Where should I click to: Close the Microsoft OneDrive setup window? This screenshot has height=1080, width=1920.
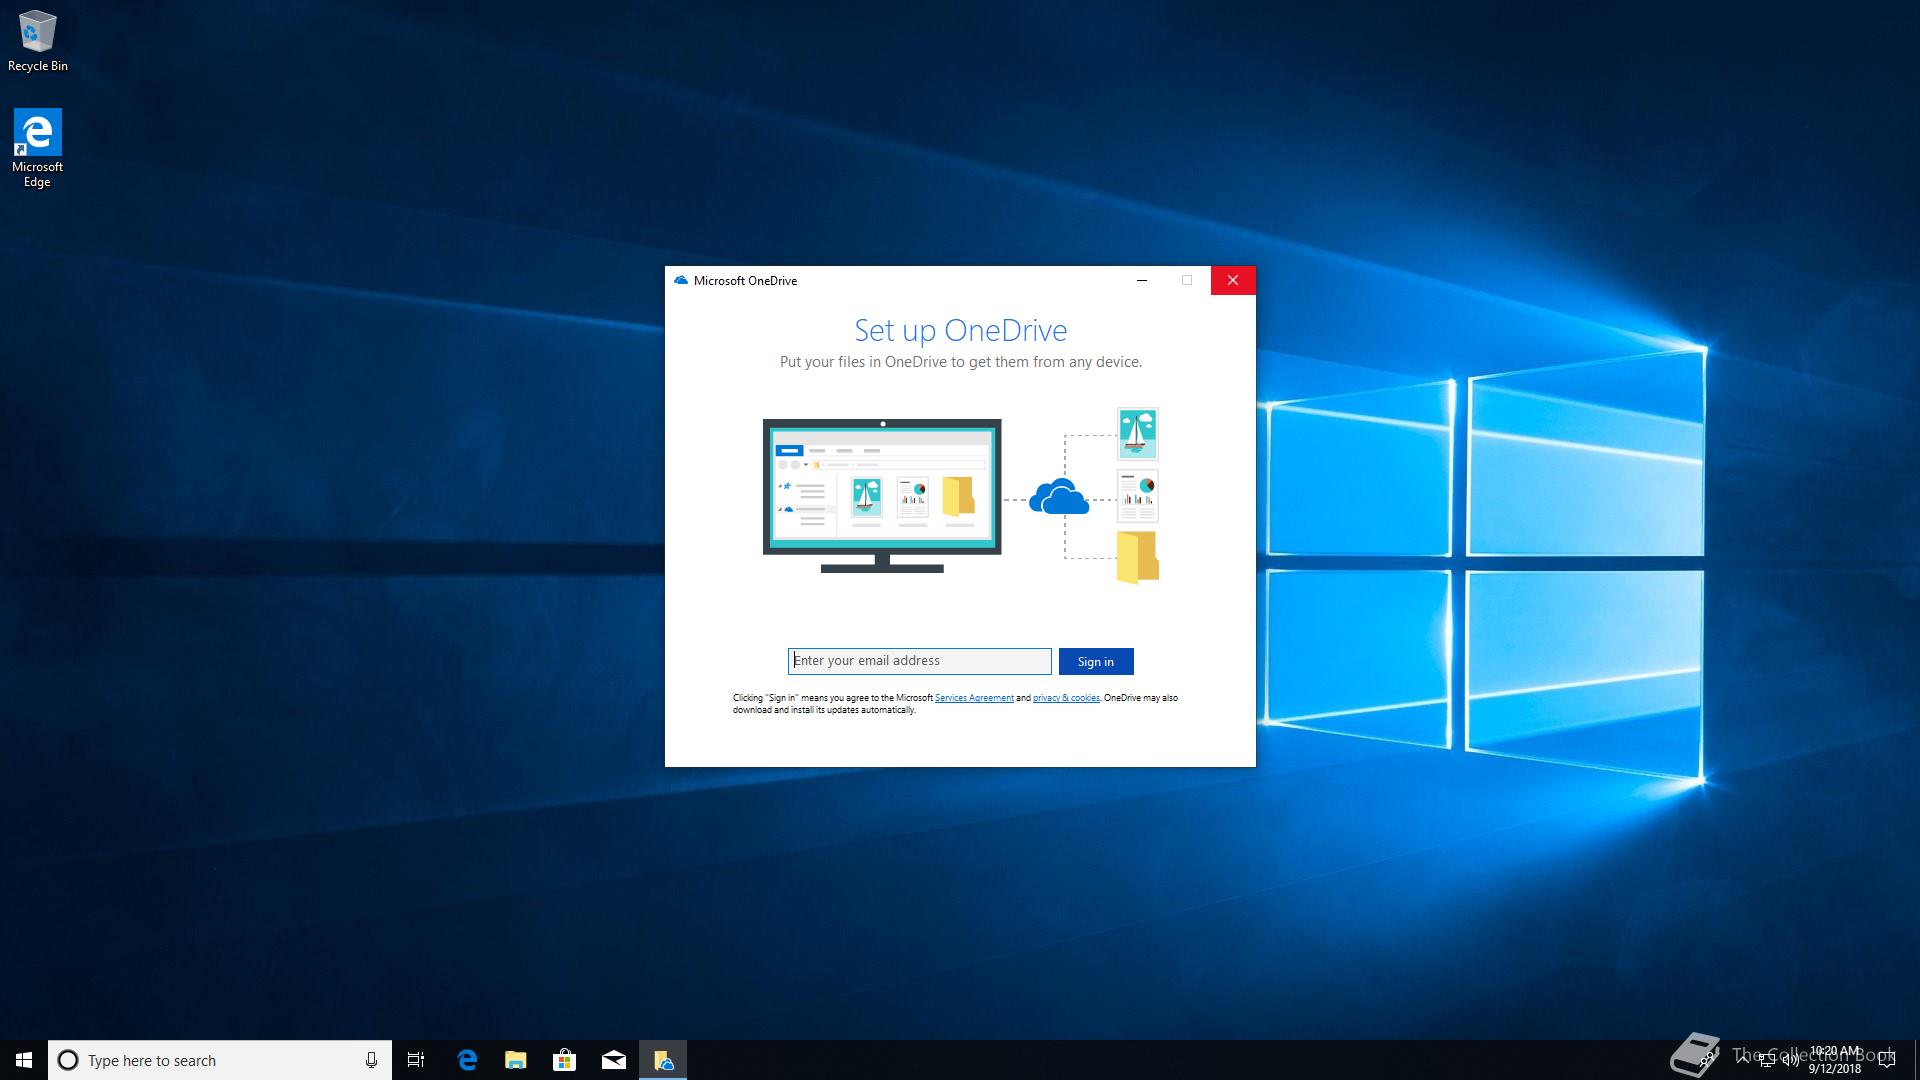click(1233, 281)
